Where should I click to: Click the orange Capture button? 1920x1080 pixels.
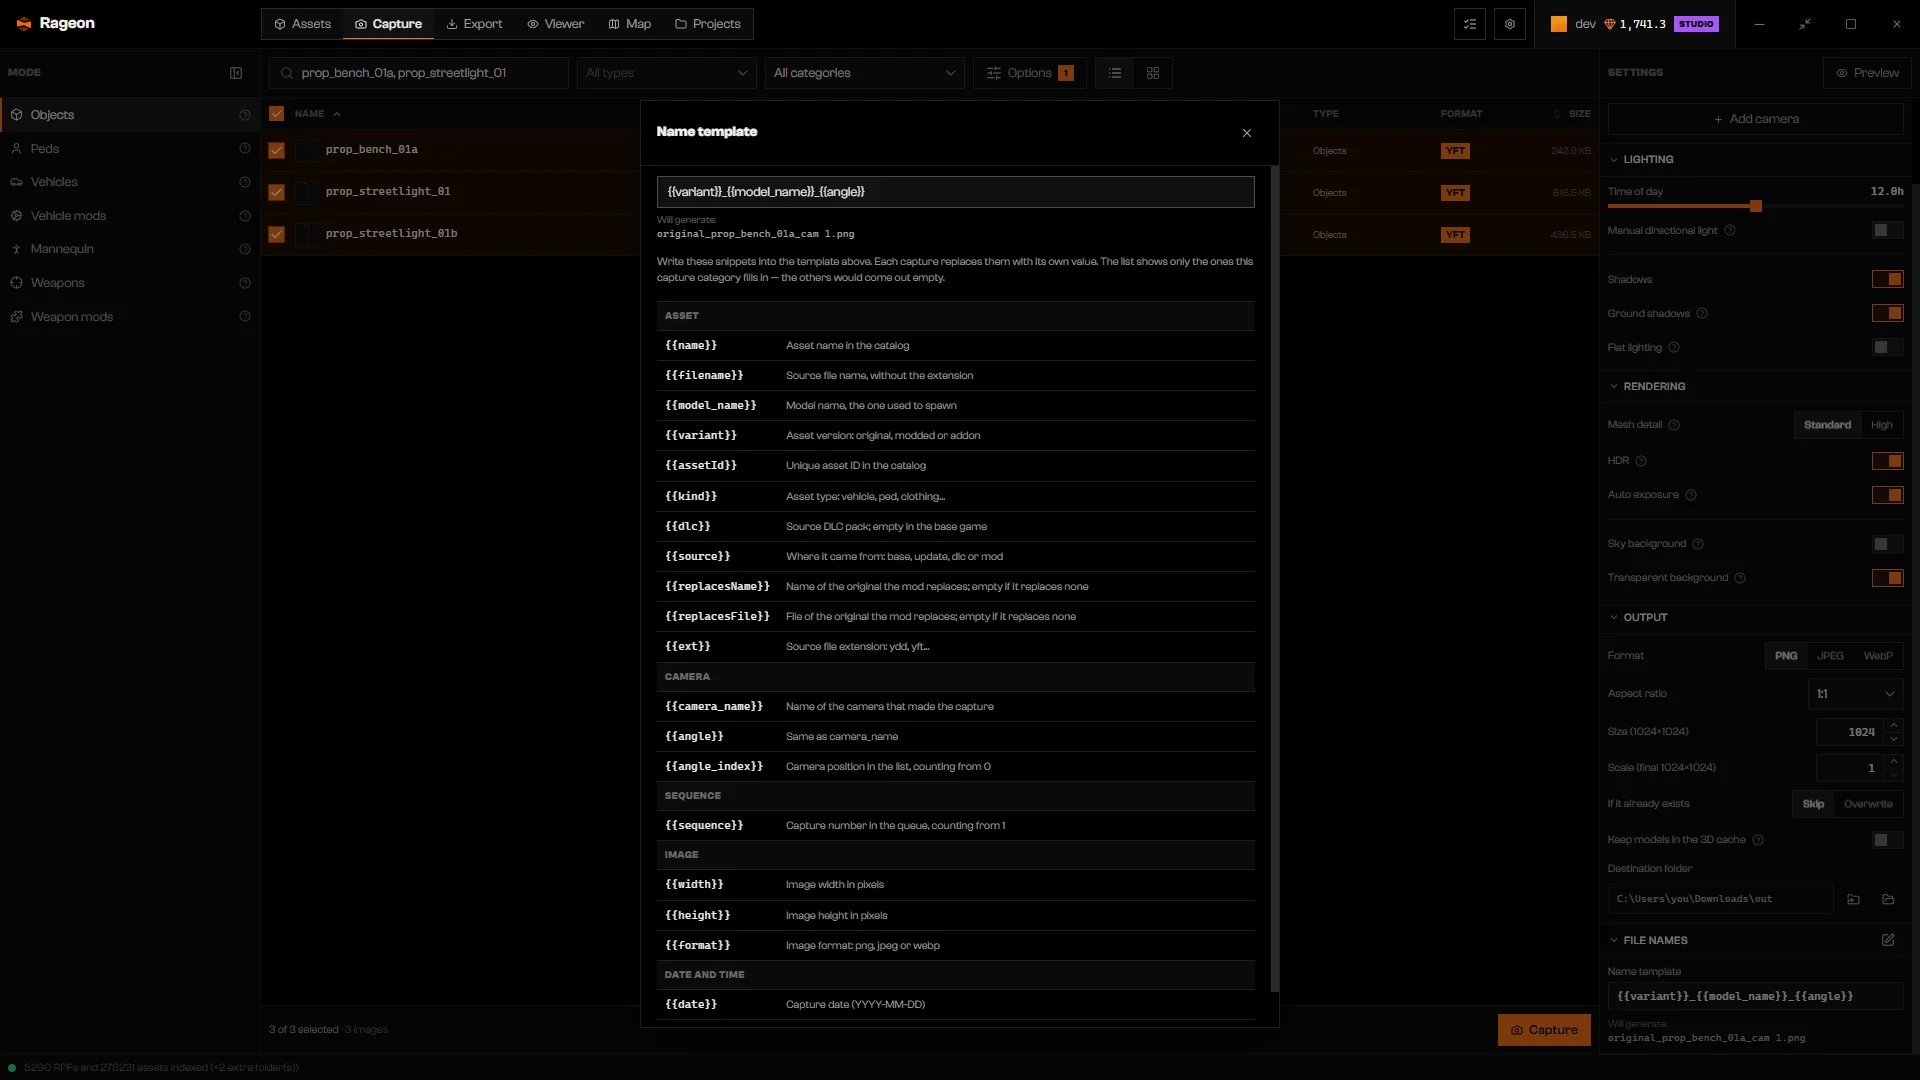pos(1544,1030)
